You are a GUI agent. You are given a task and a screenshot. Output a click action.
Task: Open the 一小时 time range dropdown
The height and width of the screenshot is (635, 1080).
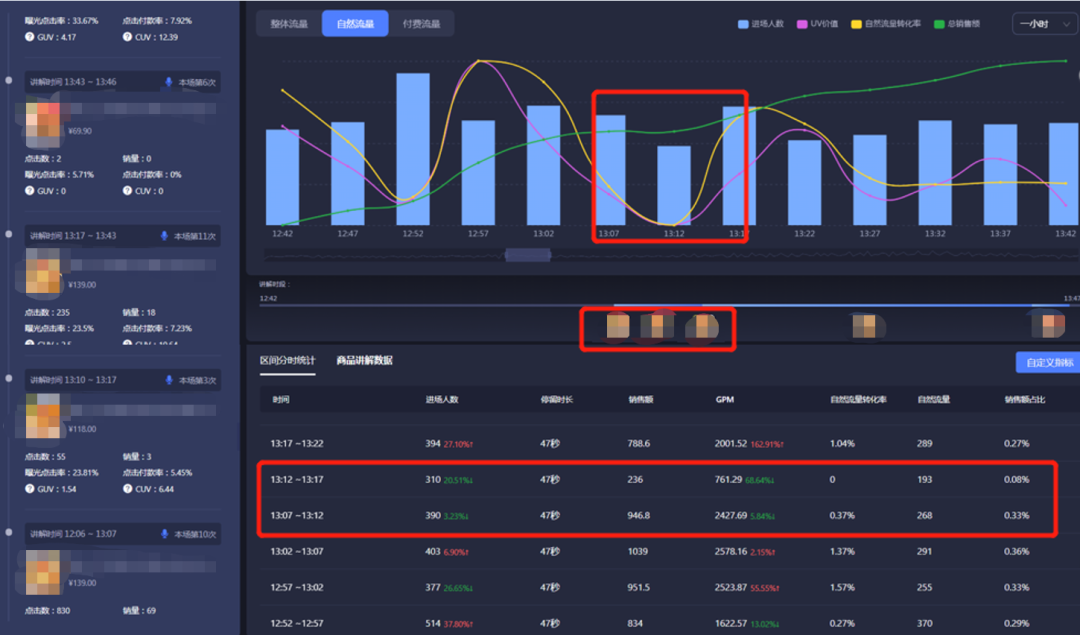point(1044,24)
